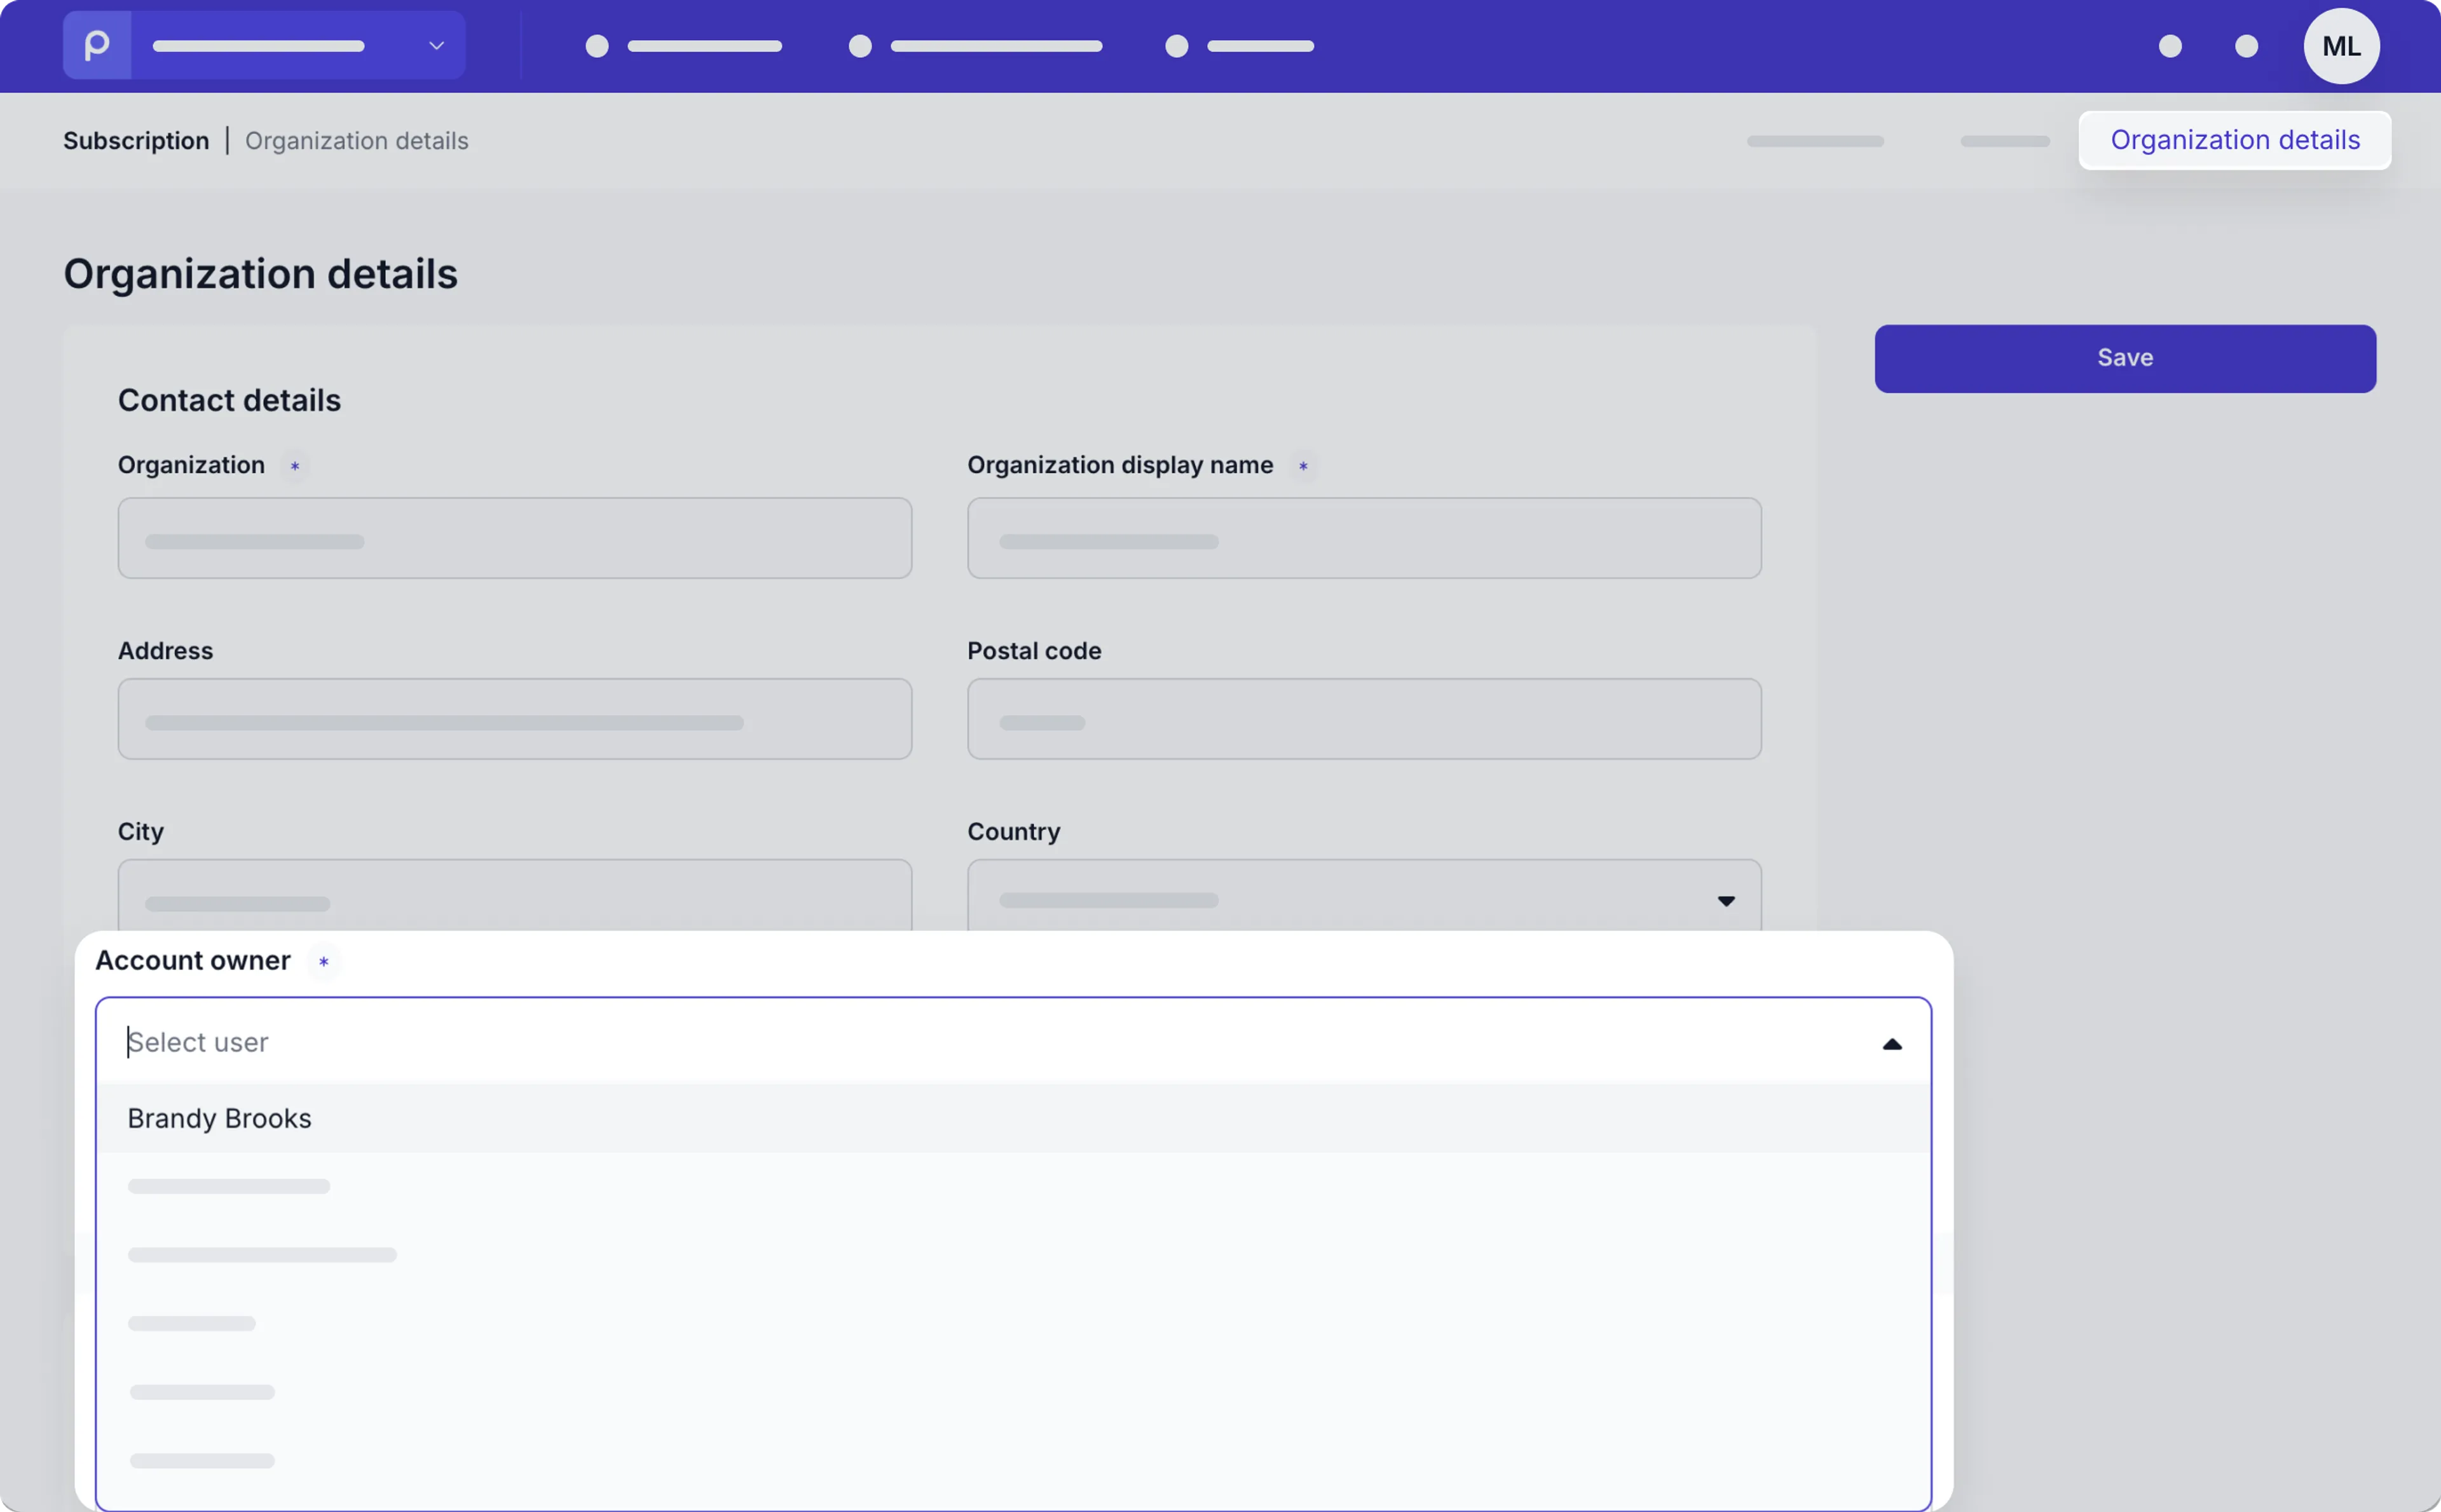Click the Subscription breadcrumb

tap(136, 140)
